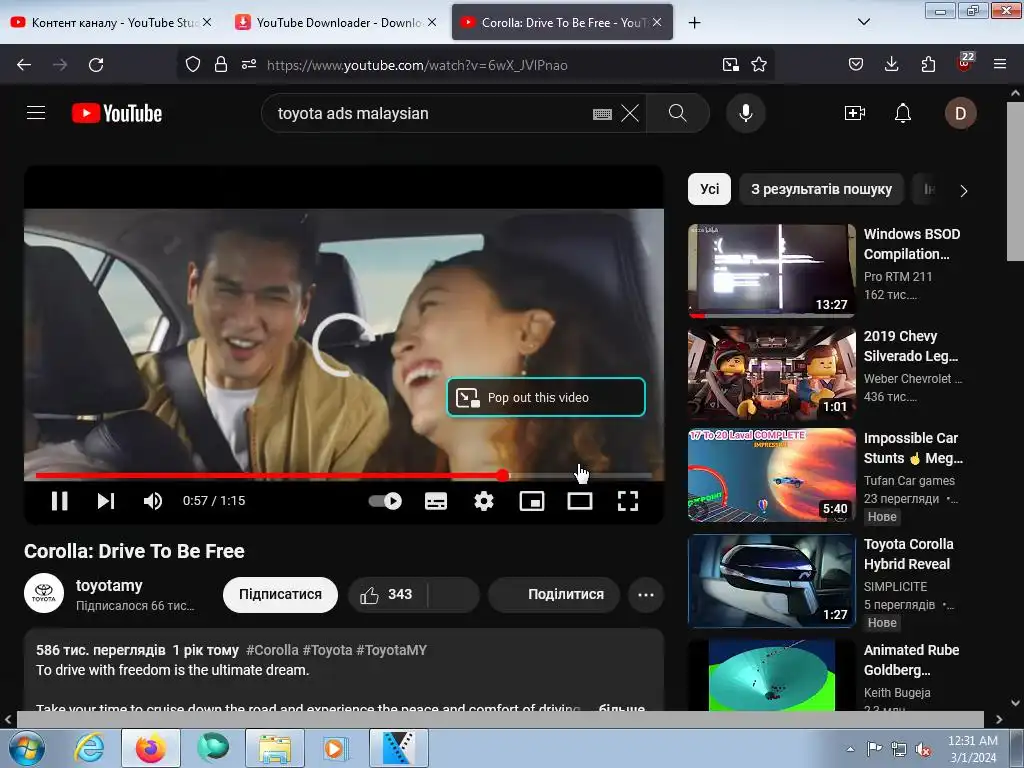The width and height of the screenshot is (1024, 768).
Task: Open more actions three-dot menu
Action: click(x=646, y=594)
